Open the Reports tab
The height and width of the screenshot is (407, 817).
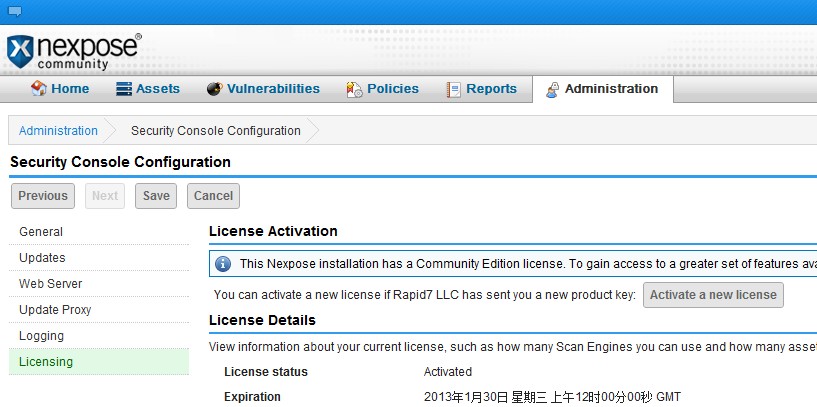point(481,89)
